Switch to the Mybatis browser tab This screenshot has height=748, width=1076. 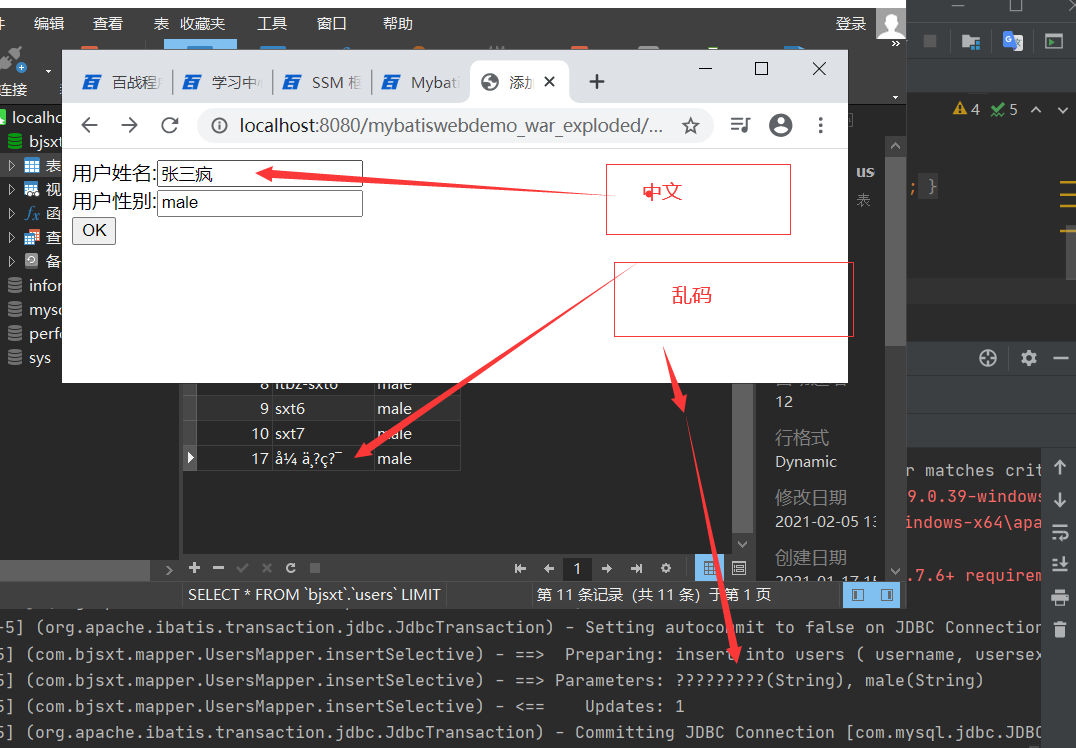(421, 82)
